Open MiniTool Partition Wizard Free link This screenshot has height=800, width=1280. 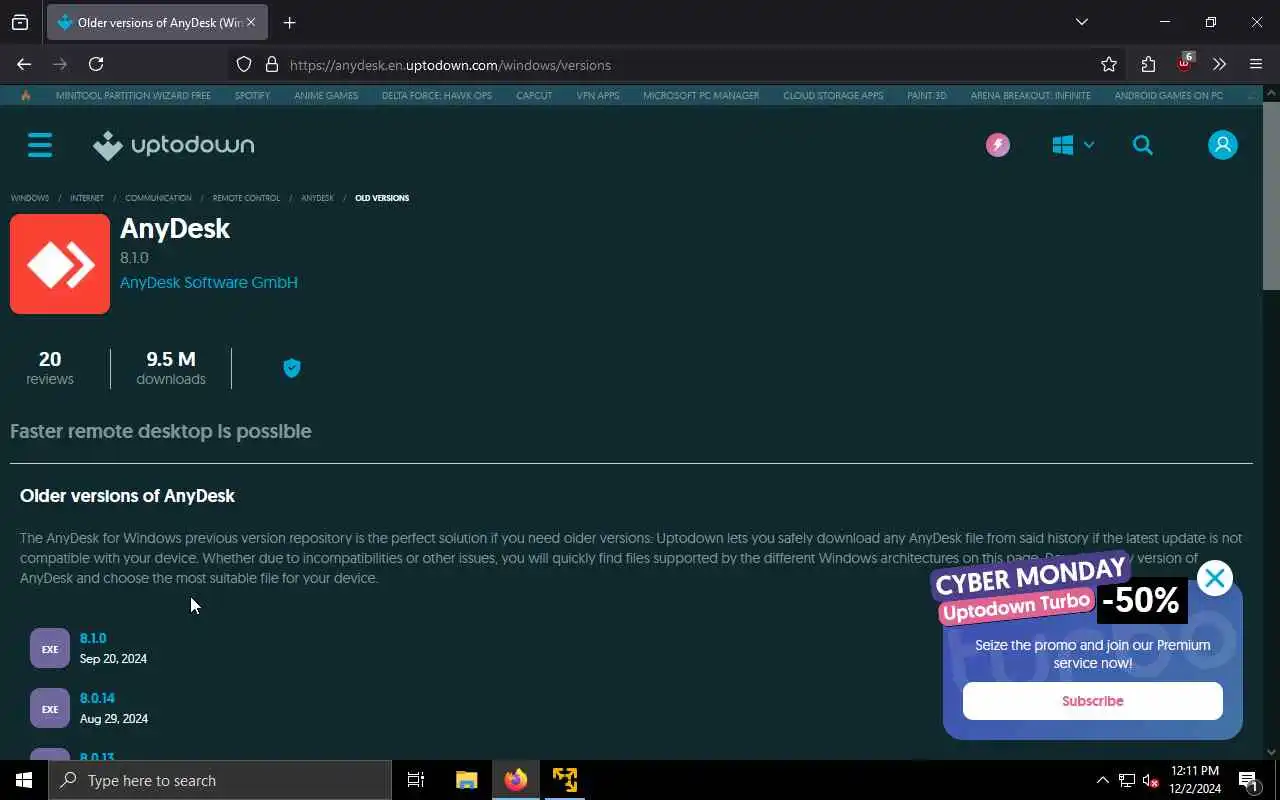click(133, 96)
